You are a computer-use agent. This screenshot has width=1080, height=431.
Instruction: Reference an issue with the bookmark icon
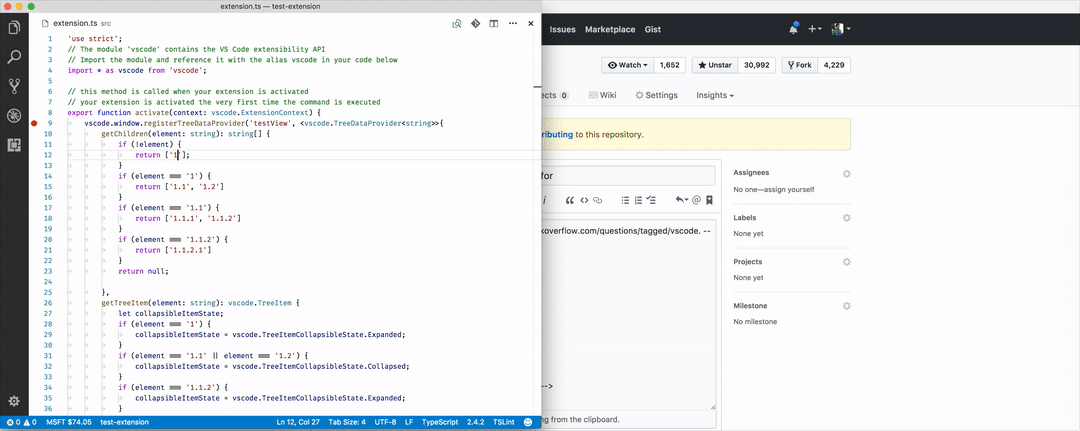[709, 200]
